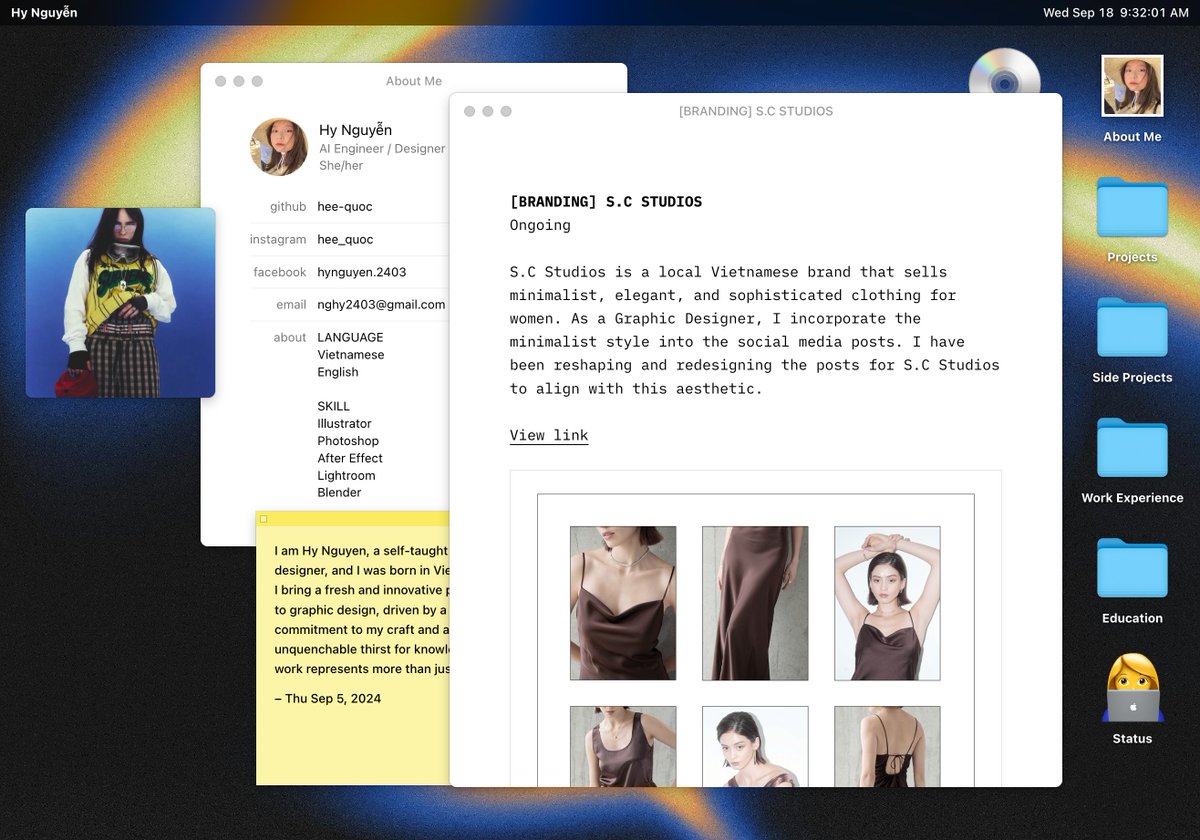Open the Status emoji icon
1200x840 pixels.
point(1132,688)
